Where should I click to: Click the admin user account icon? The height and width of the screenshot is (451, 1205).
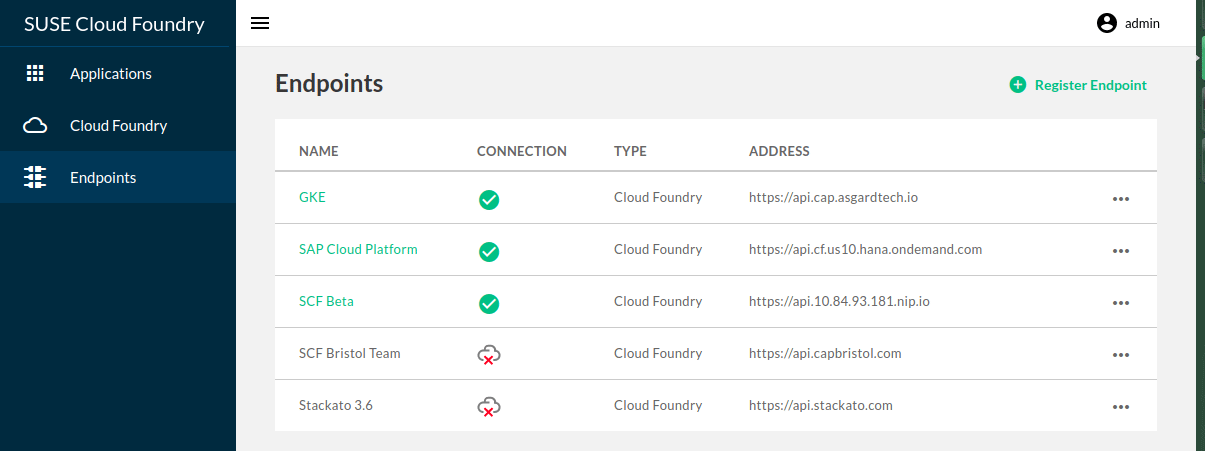click(x=1106, y=23)
